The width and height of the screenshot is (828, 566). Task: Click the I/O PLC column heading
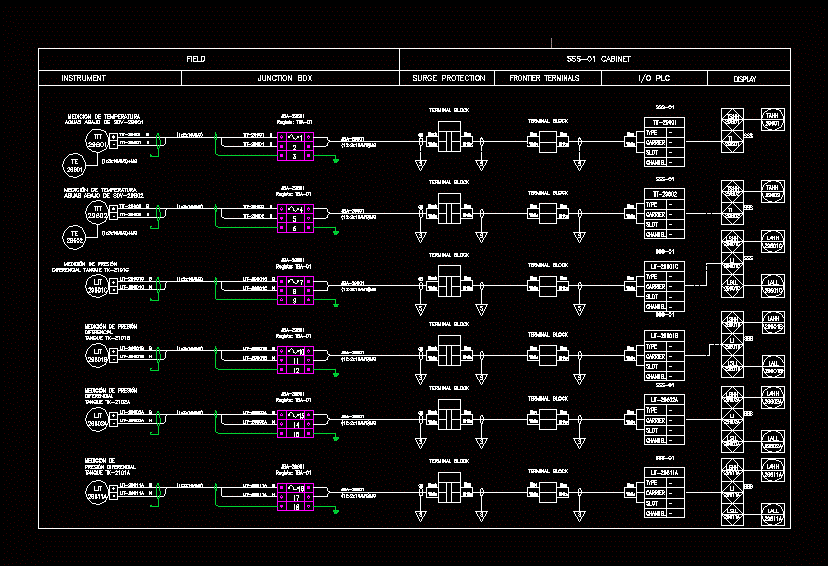pyautogui.click(x=655, y=78)
